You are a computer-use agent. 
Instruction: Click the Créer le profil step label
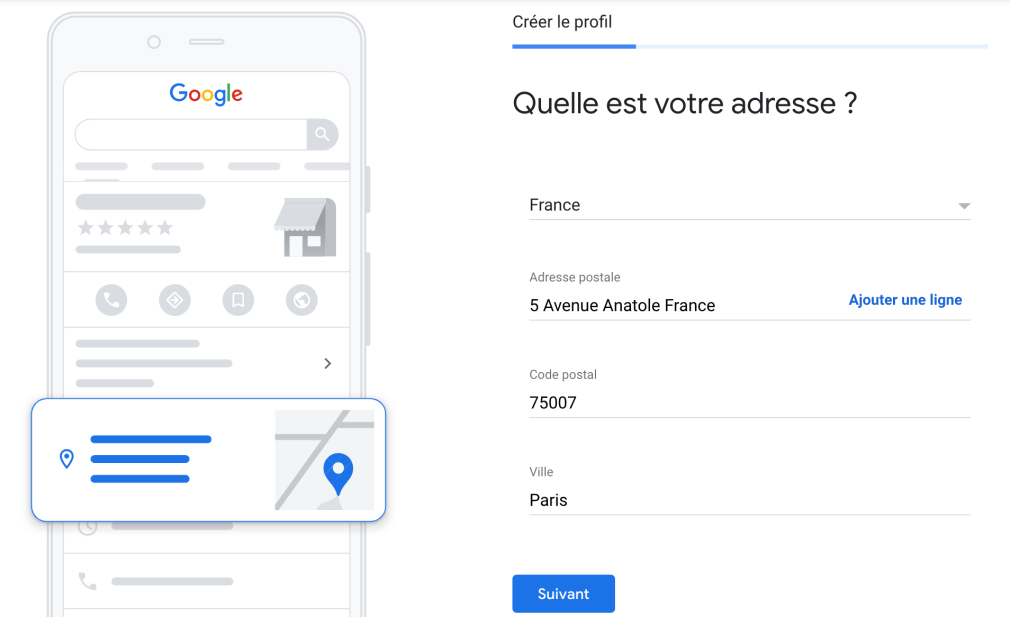[x=562, y=22]
